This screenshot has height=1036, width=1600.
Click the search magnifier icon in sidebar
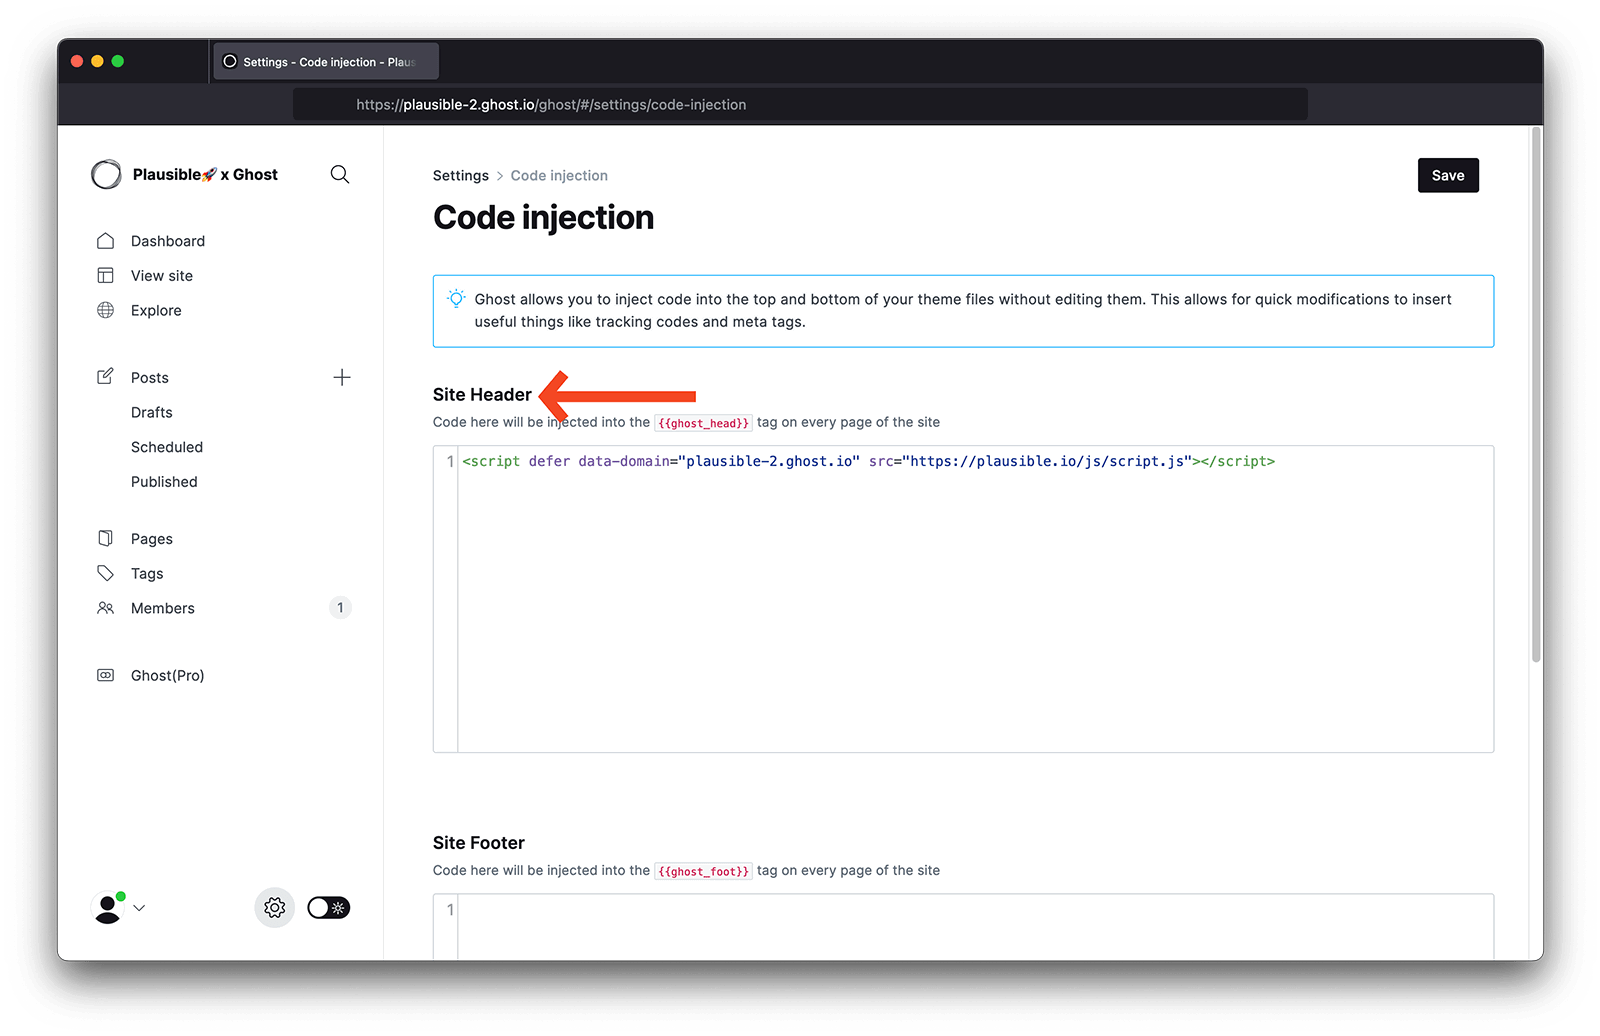(340, 175)
